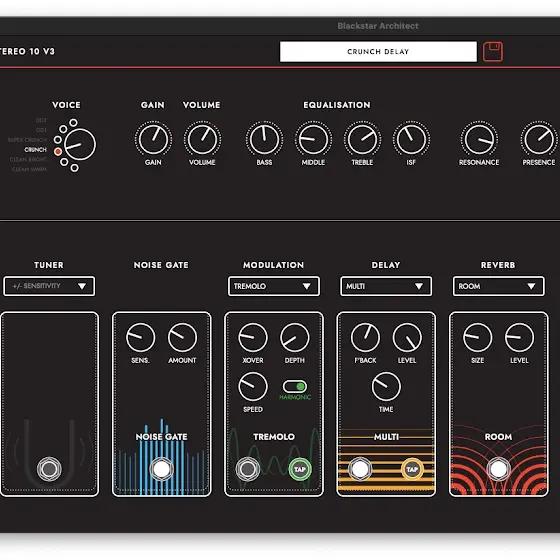Click the Blackstar Architect window title
560x560 pixels.
coord(378,26)
